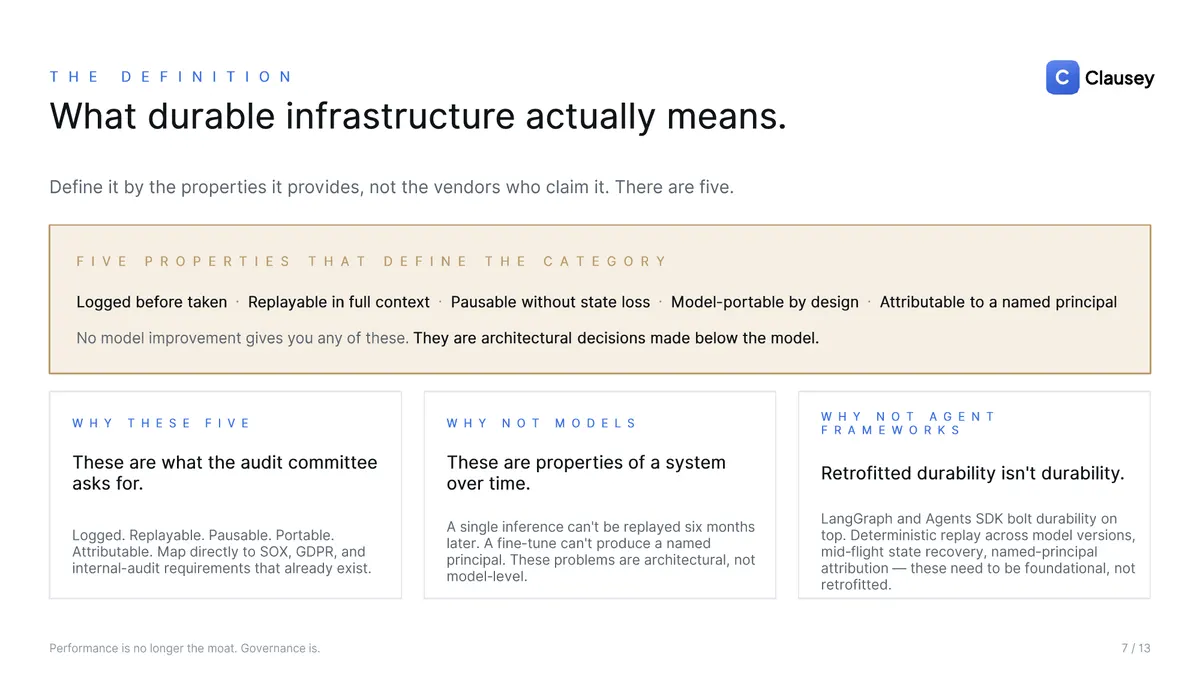
Task: Click the Clausey brand name text
Action: (1119, 78)
